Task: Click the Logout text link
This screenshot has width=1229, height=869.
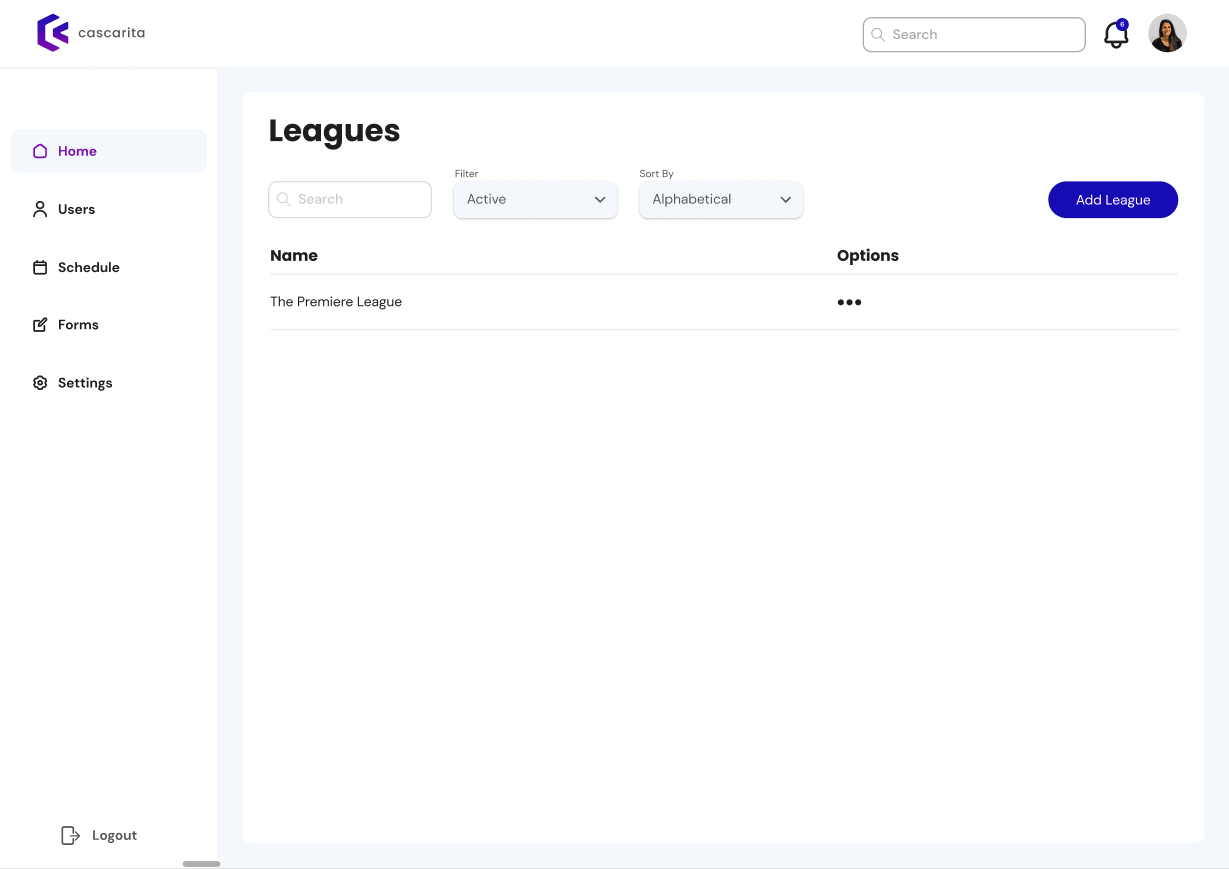Action: click(x=114, y=835)
